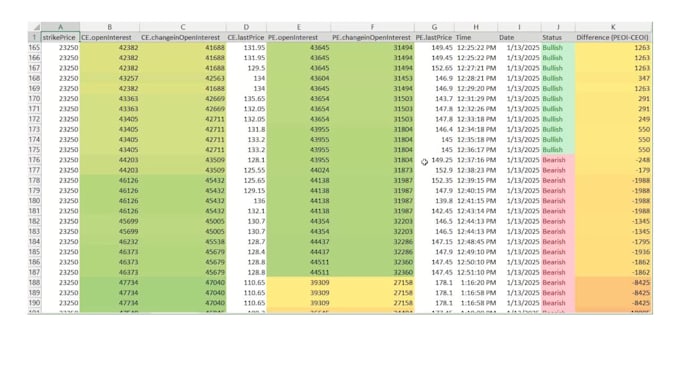Click the CE.changeinOpenInterest header cell
The width and height of the screenshot is (680, 383).
pos(183,37)
